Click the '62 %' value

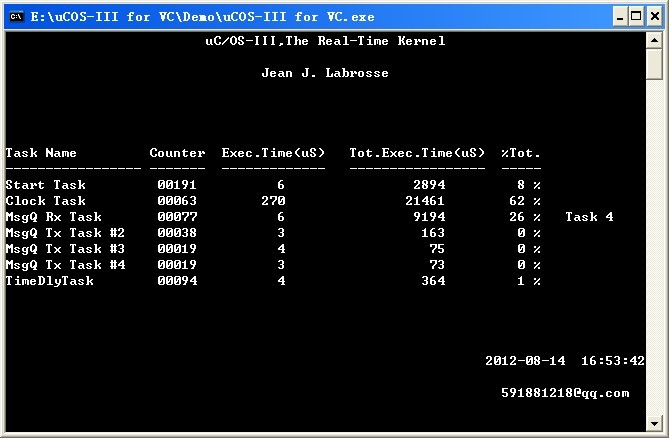point(525,201)
